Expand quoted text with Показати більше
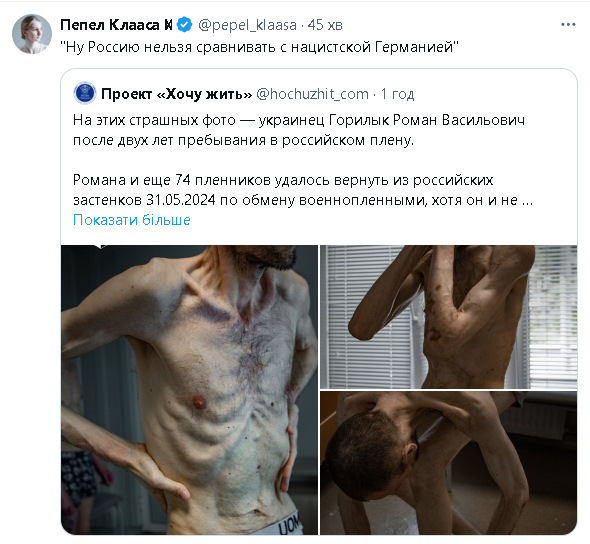This screenshot has height=544, width=590. pyautogui.click(x=132, y=220)
